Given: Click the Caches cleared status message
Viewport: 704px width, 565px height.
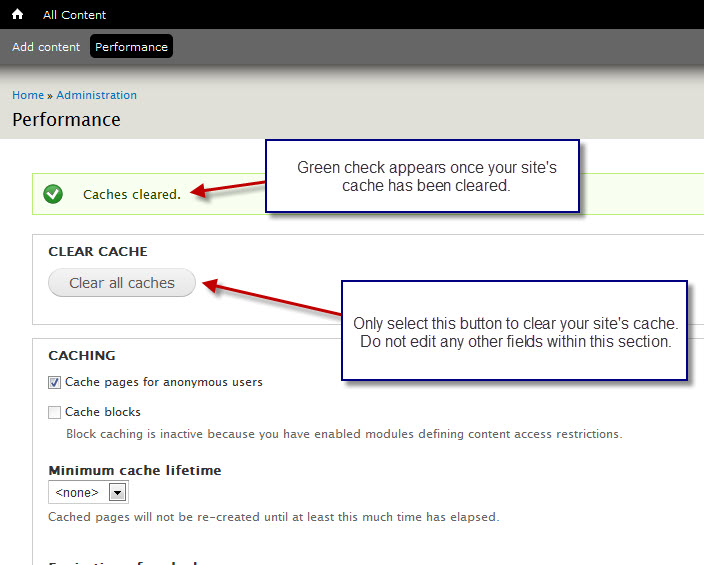Looking at the screenshot, I should tap(131, 194).
